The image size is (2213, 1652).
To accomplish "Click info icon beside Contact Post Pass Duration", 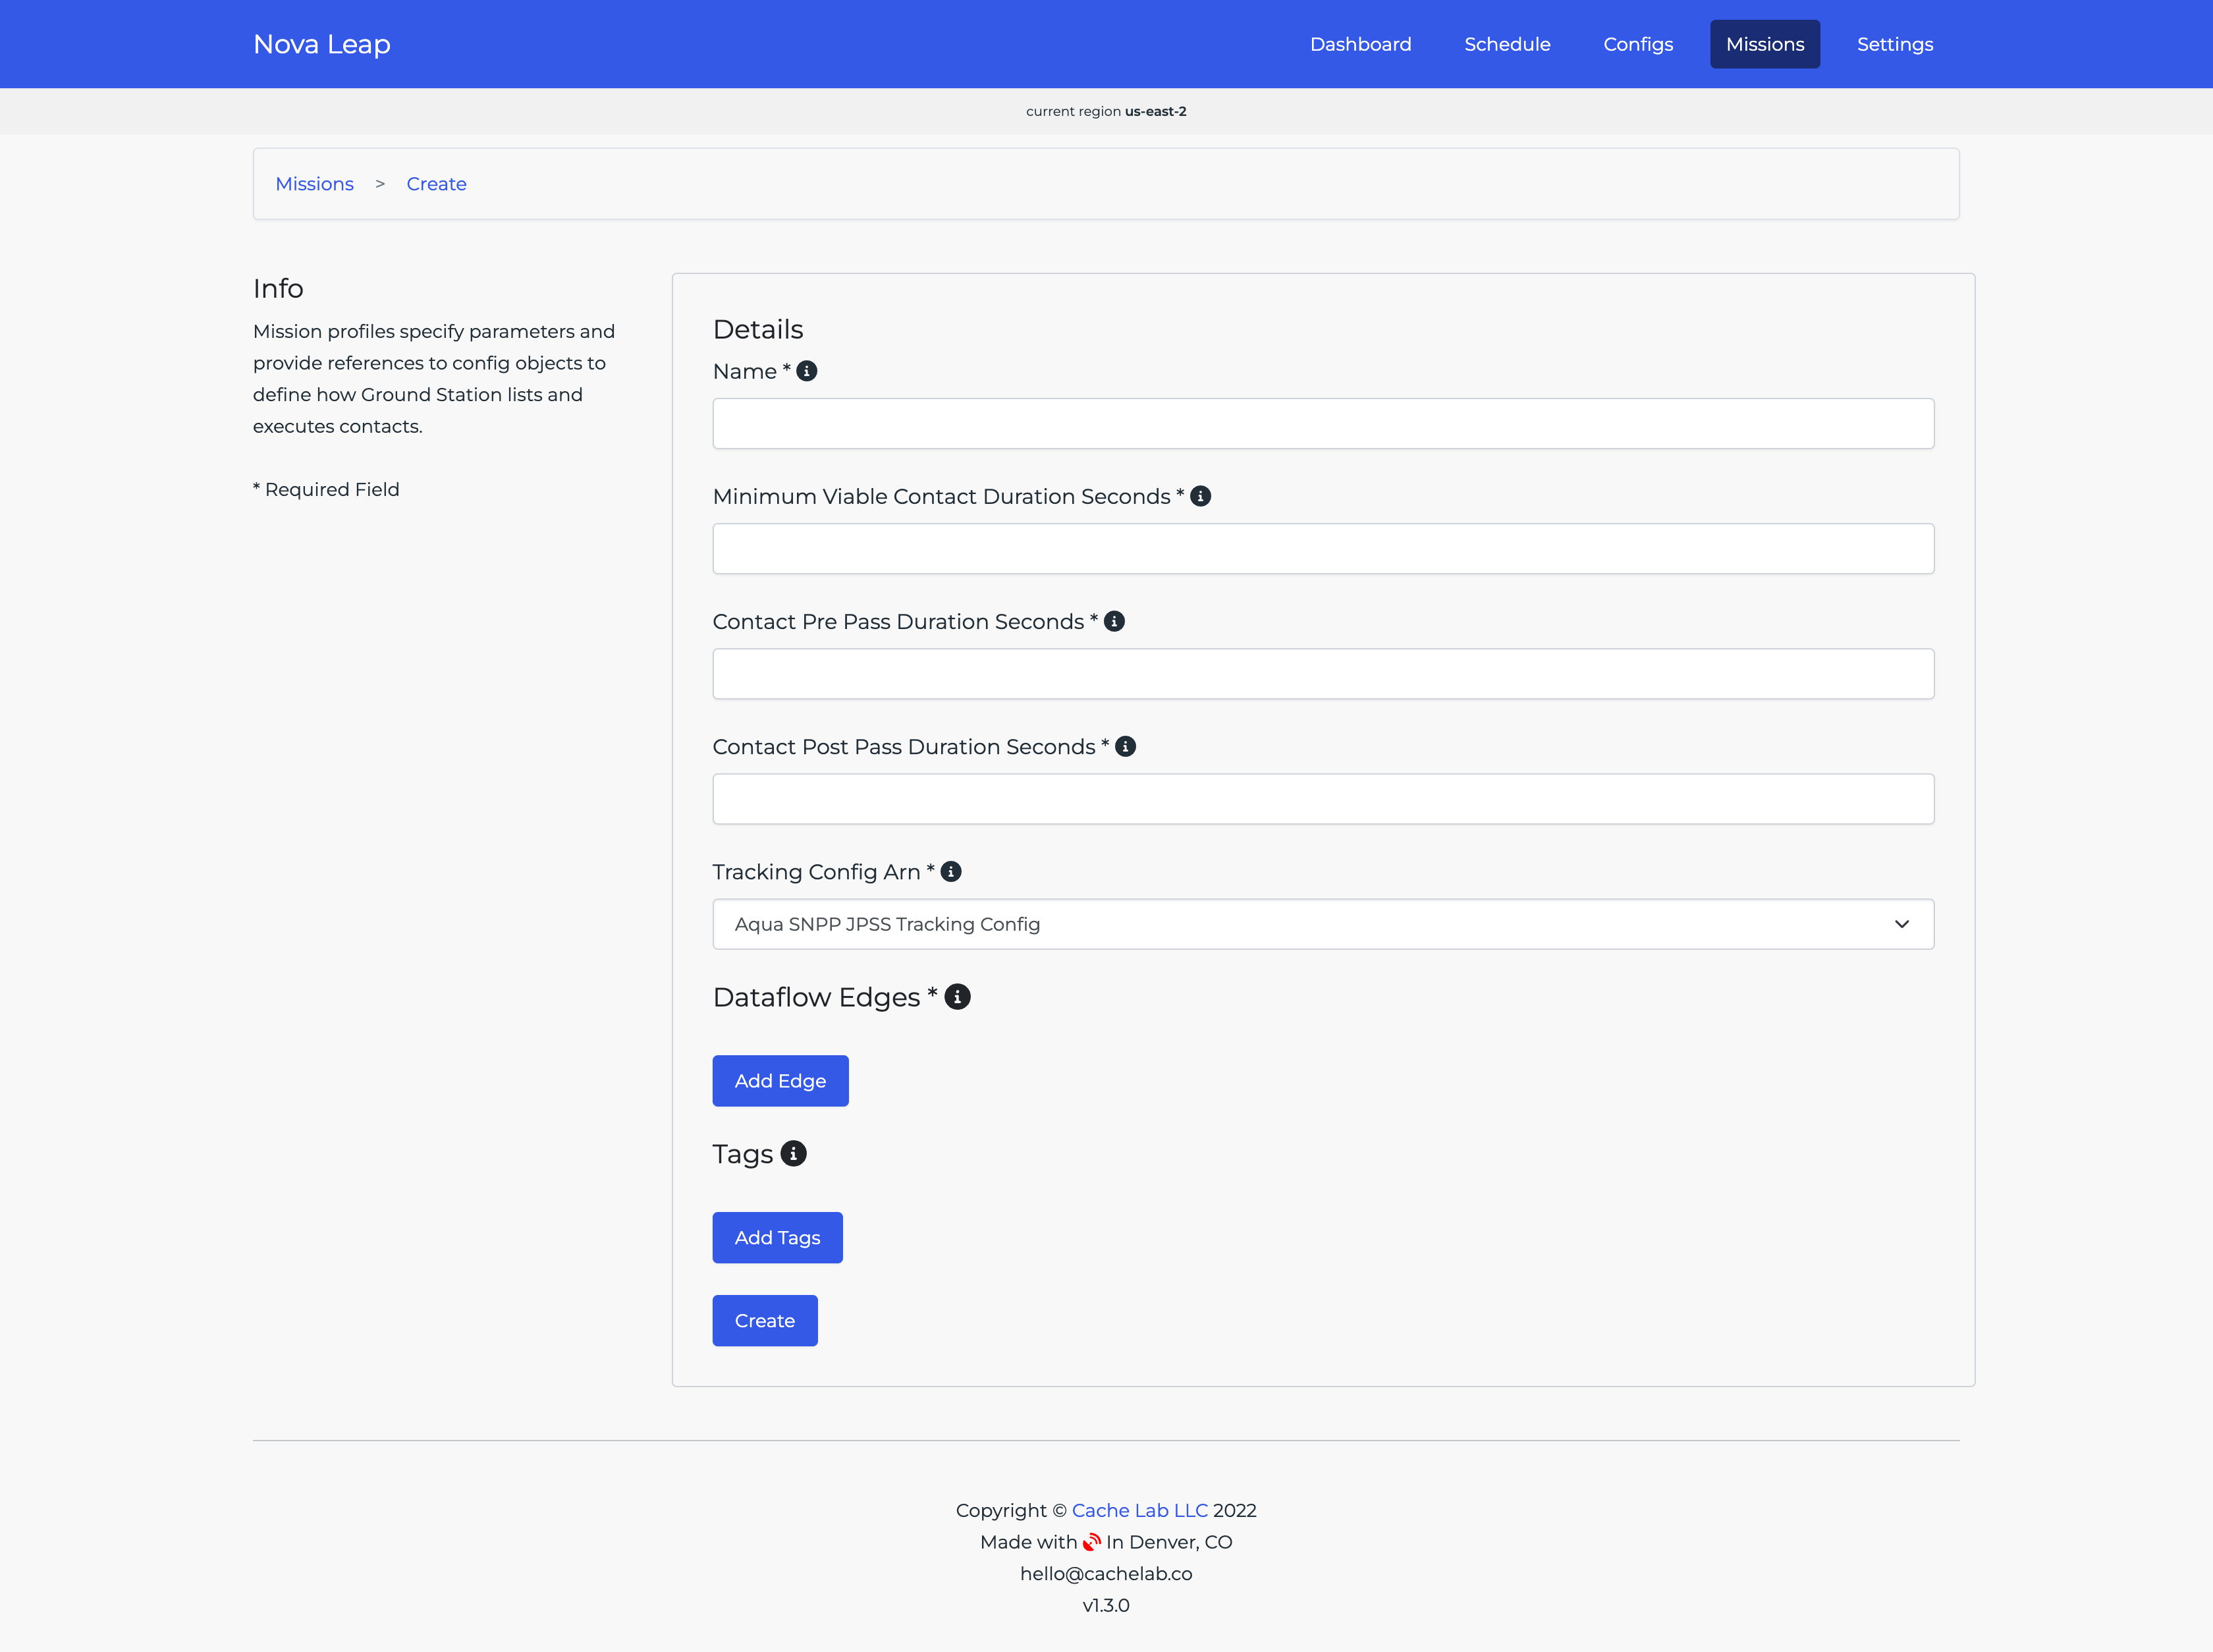I will 1125,746.
